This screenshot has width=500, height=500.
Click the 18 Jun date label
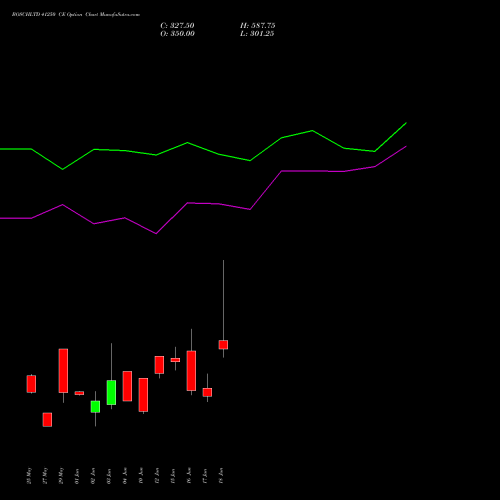(x=221, y=476)
